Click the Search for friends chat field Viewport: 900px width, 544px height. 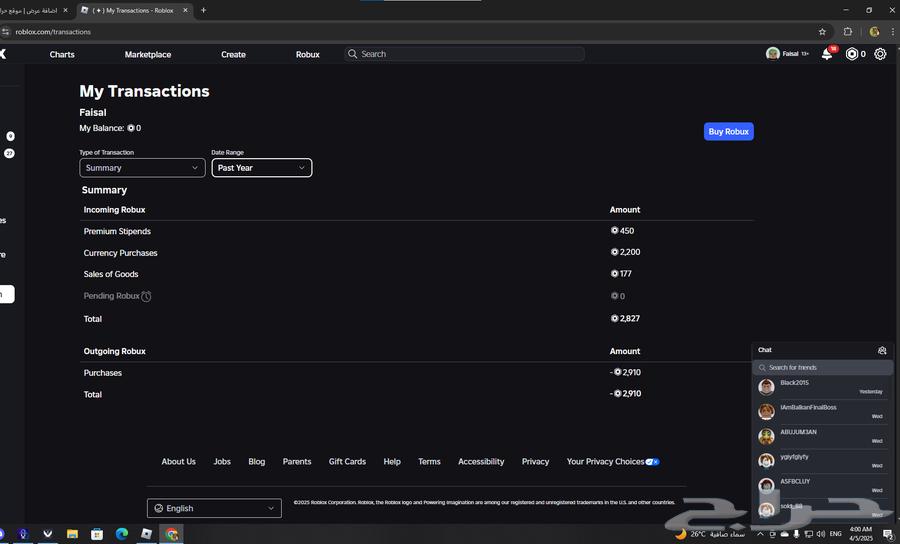point(823,367)
